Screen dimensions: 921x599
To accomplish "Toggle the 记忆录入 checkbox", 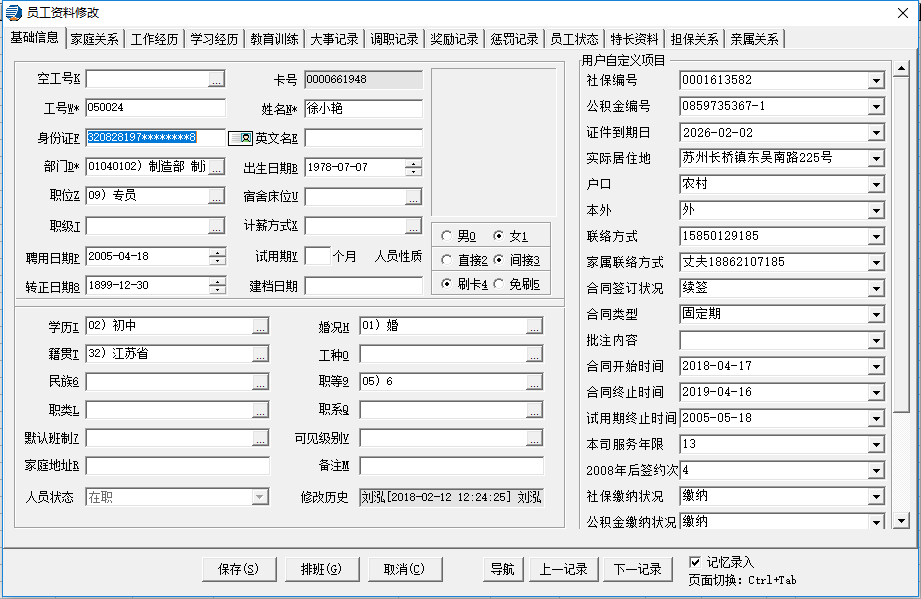I will (x=696, y=562).
